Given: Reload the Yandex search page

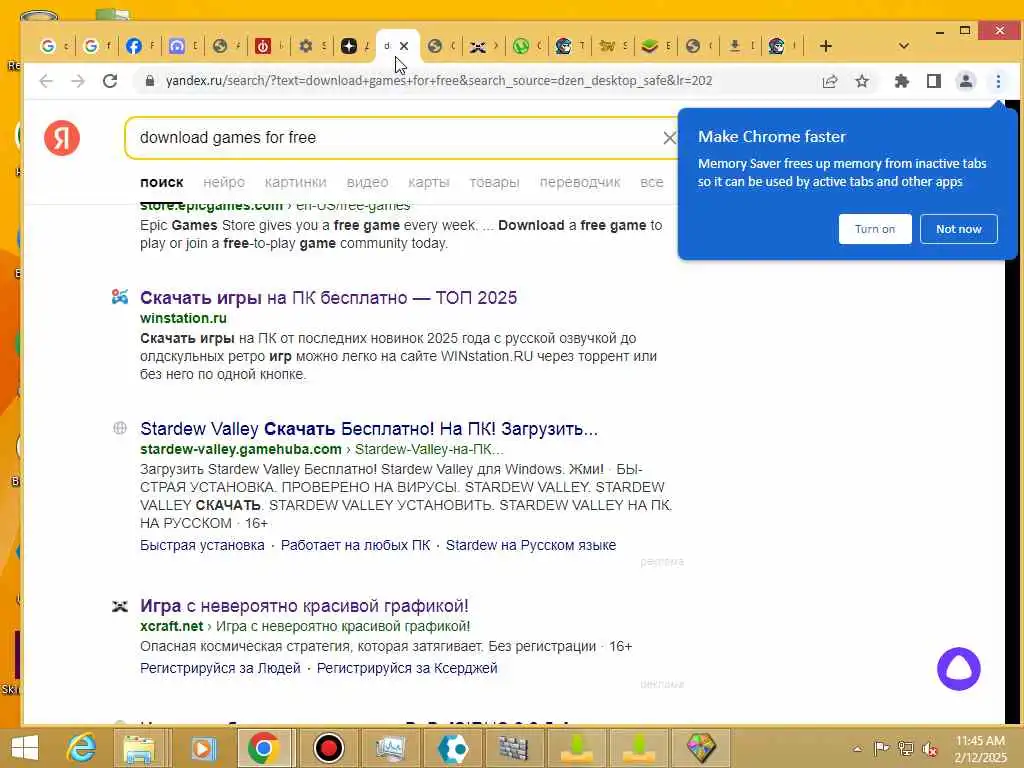Looking at the screenshot, I should pyautogui.click(x=110, y=81).
